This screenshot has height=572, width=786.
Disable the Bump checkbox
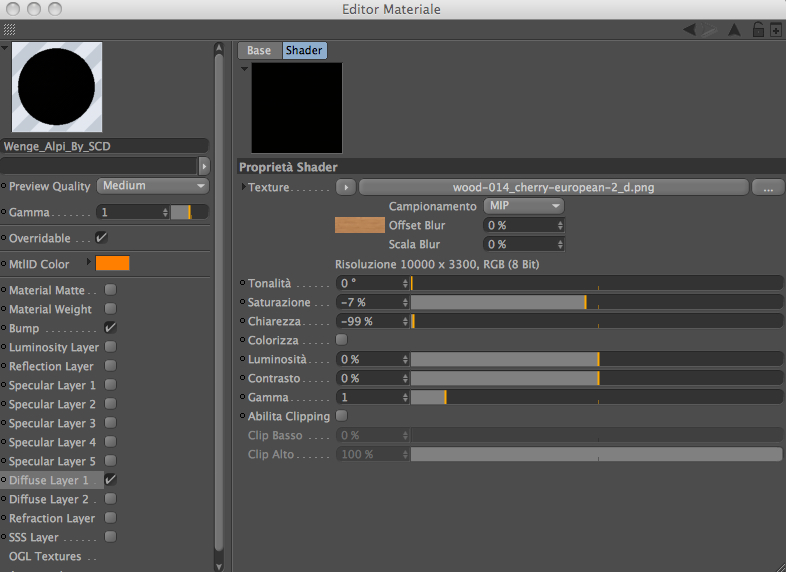click(110, 328)
